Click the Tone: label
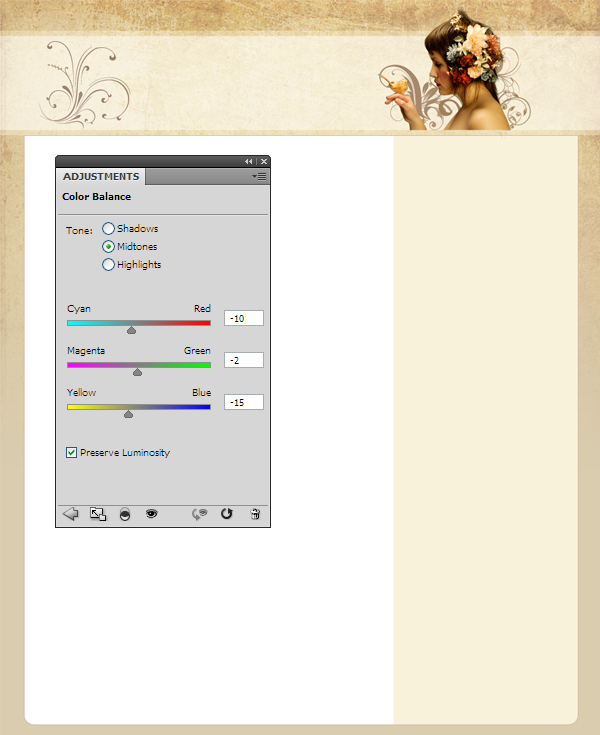This screenshot has height=735, width=600. (x=79, y=231)
